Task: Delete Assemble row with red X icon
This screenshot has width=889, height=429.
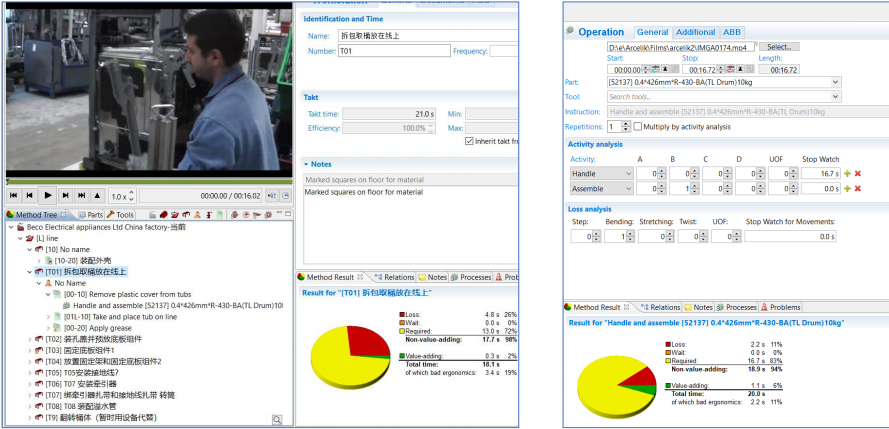Action: click(x=857, y=188)
